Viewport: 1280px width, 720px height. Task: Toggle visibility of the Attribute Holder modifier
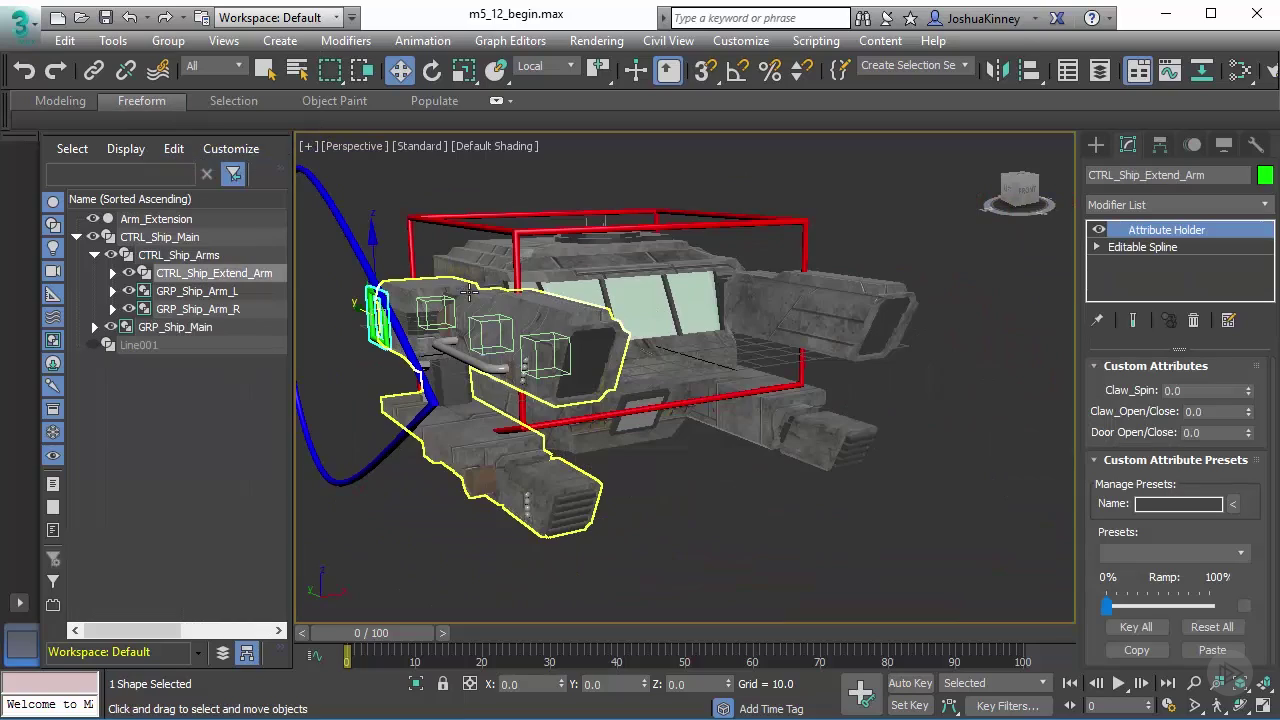[1099, 230]
